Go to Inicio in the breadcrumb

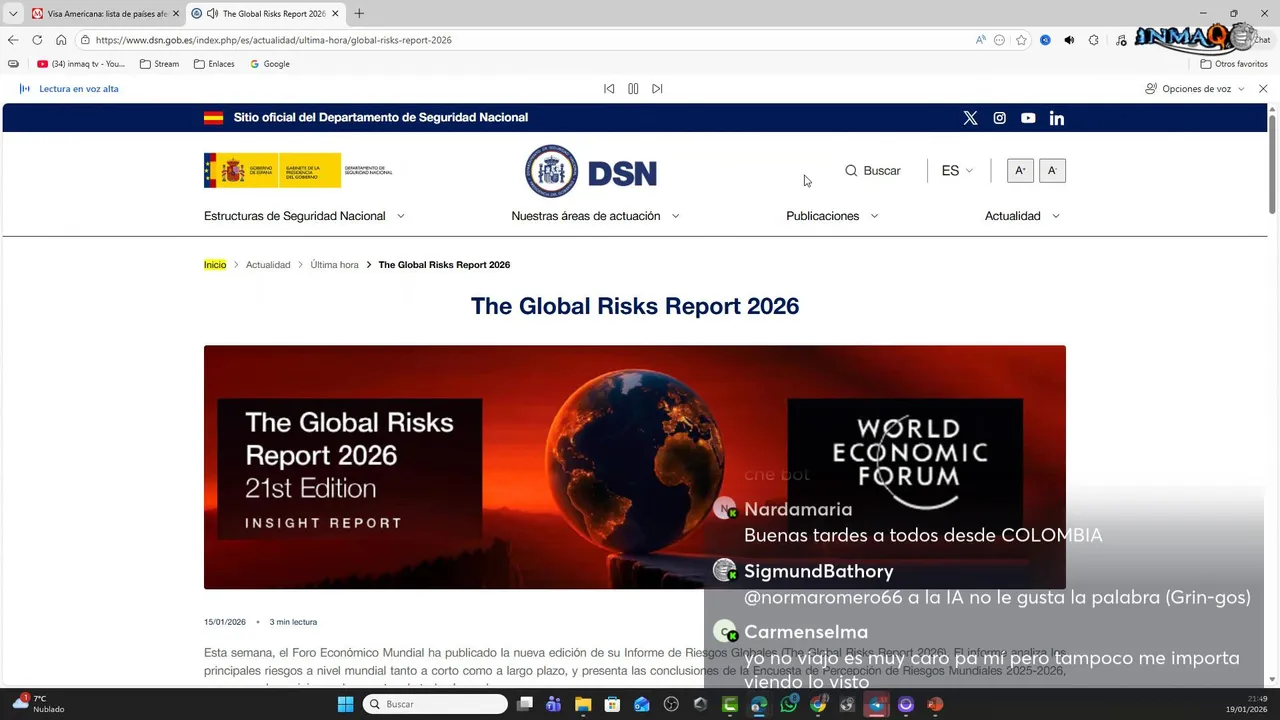(215, 265)
